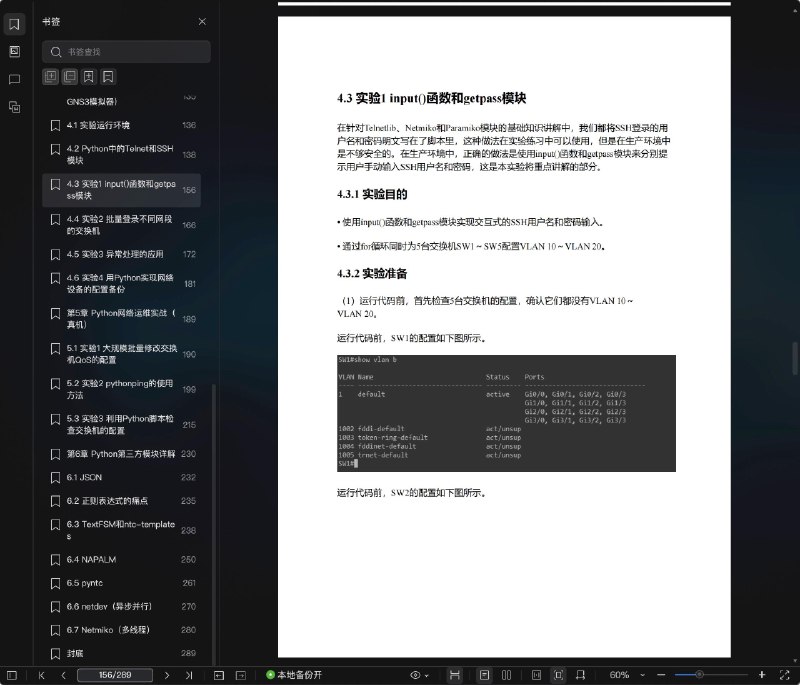Image resolution: width=800 pixels, height=685 pixels.
Task: Jump to last page using end arrow
Action: click(190, 675)
